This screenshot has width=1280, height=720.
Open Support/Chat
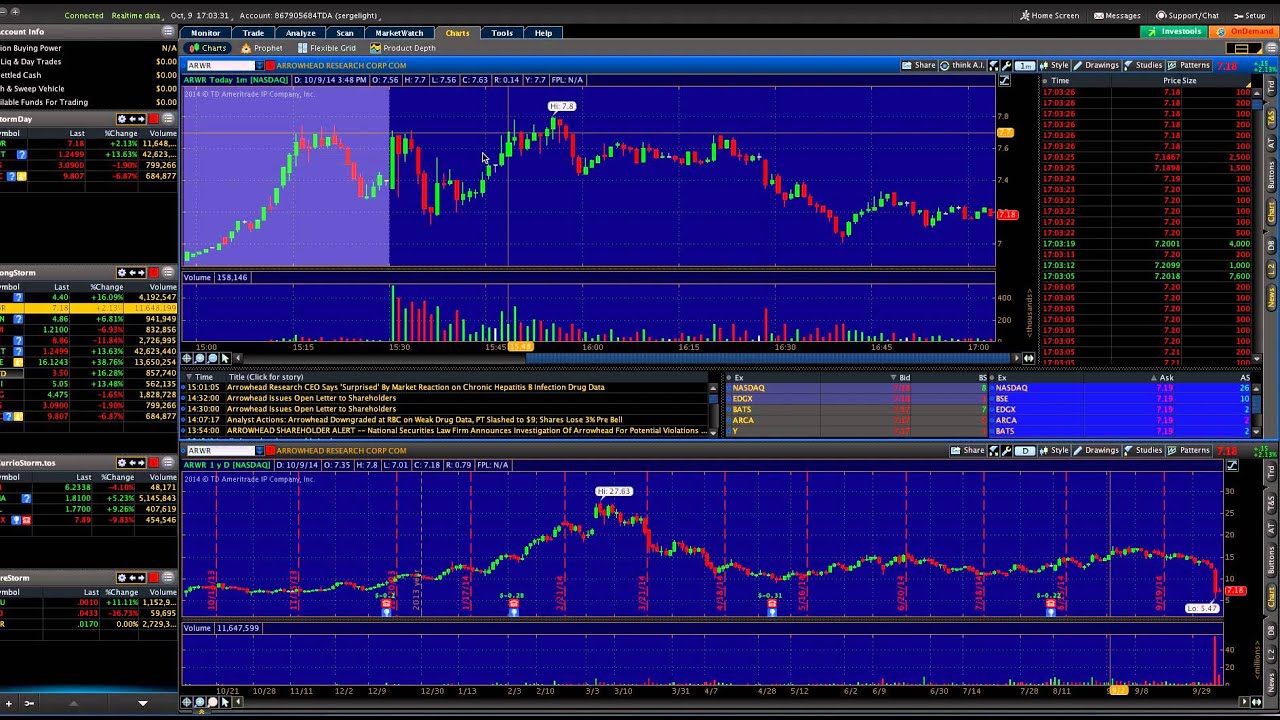point(1188,16)
